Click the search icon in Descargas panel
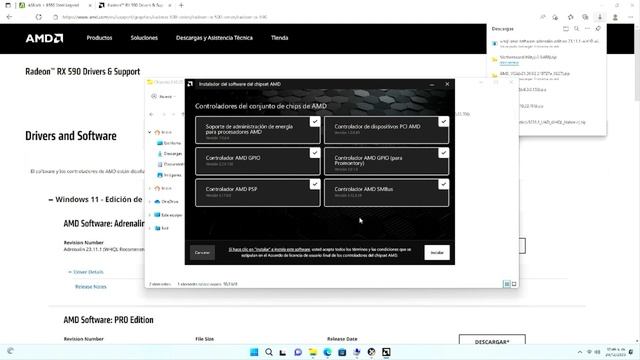 [x=576, y=29]
